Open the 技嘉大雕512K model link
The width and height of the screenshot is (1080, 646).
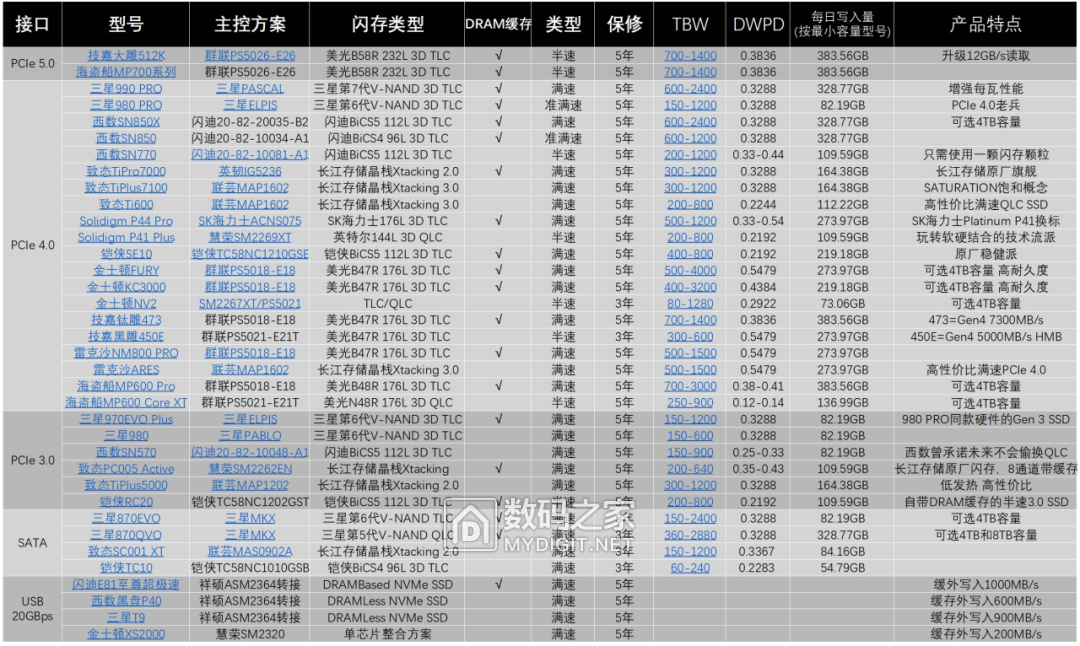(126, 56)
